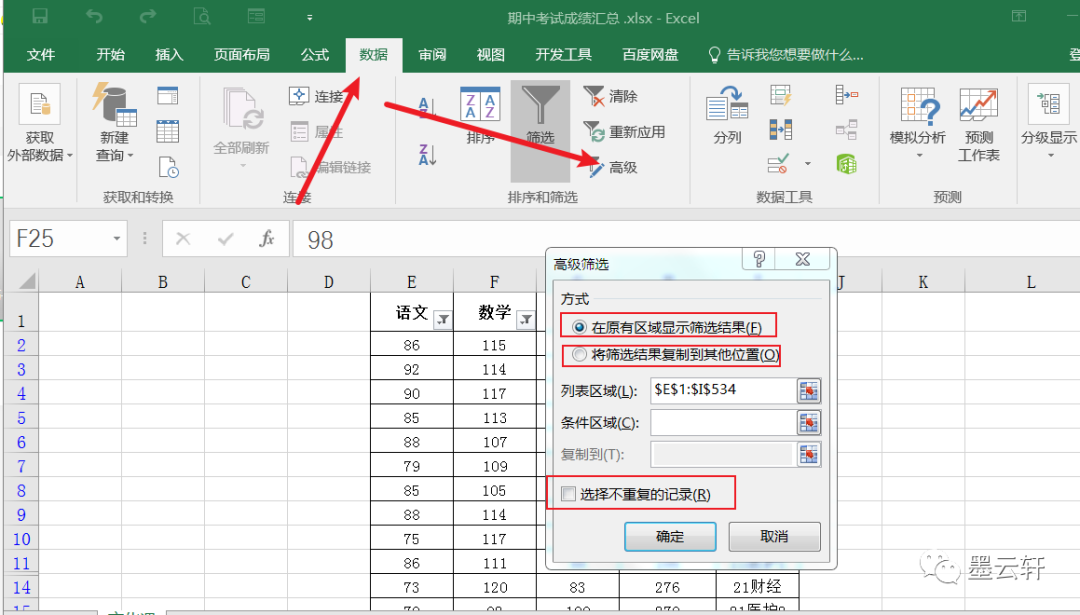Click 重新应用 to reapply the filter
1080x615 pixels.
click(x=624, y=132)
